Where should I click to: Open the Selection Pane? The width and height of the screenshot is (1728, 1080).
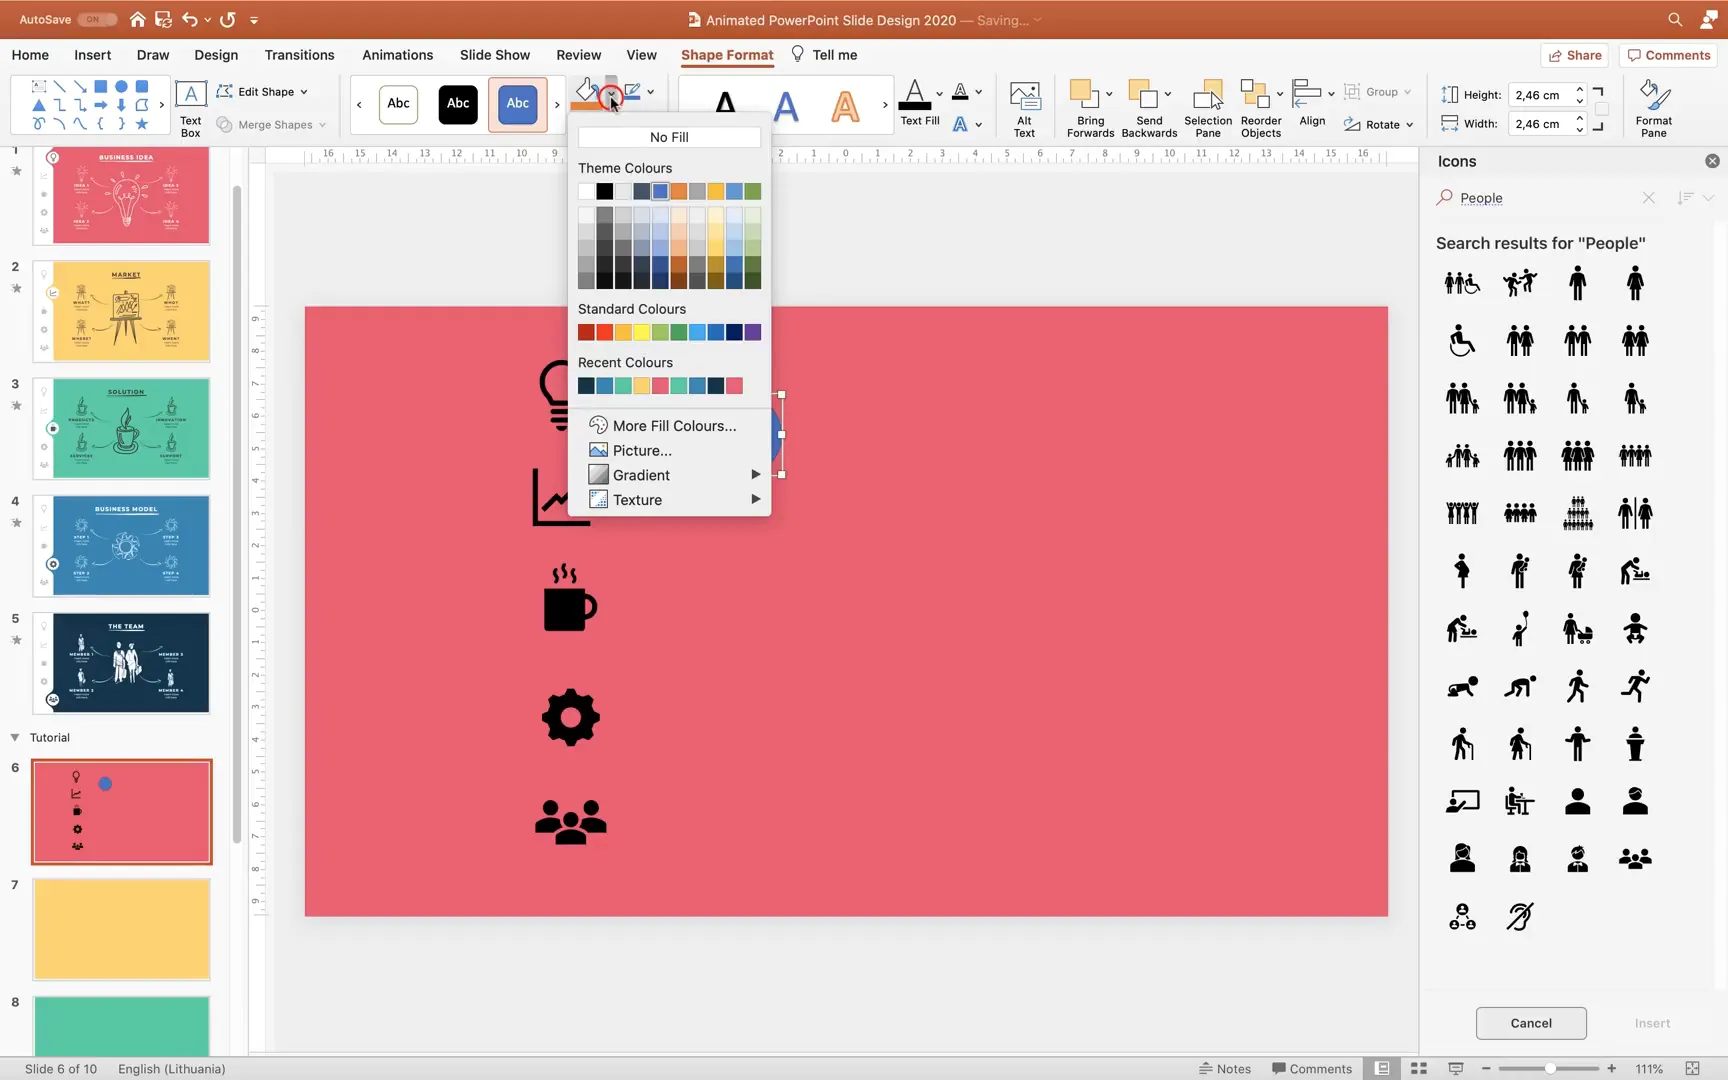click(x=1208, y=107)
